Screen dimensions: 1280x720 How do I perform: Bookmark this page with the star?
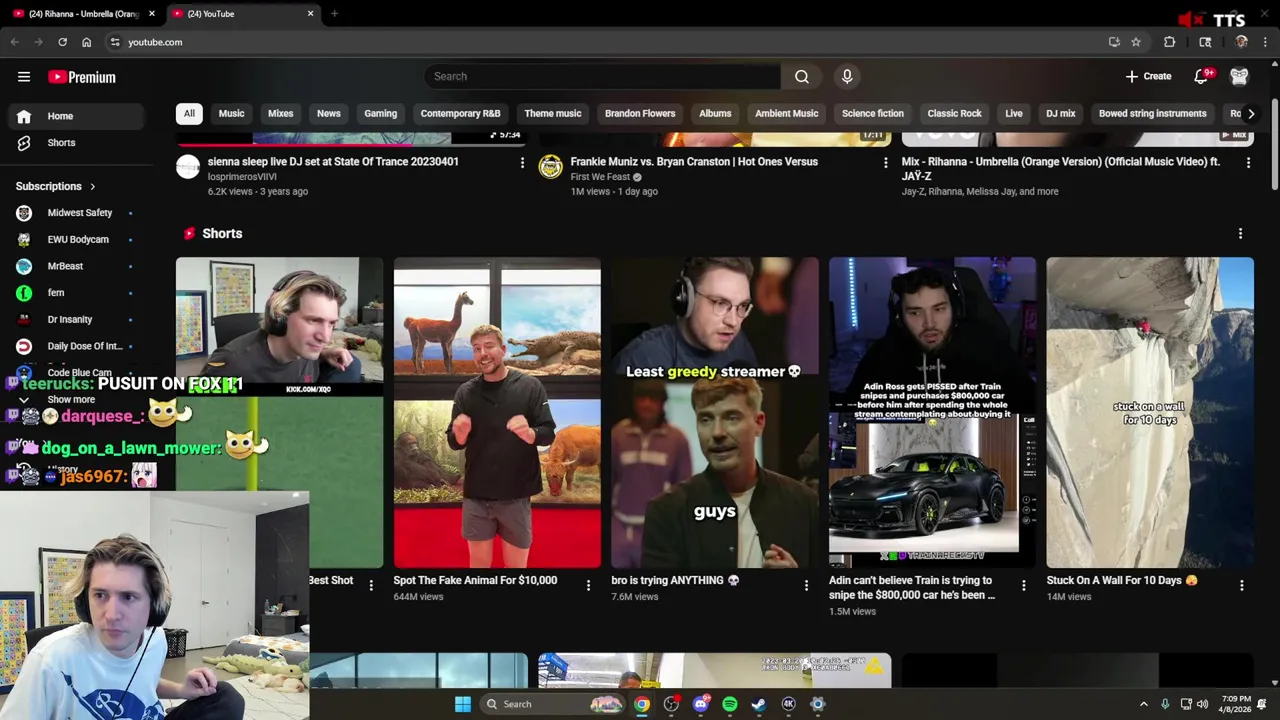coord(1136,42)
